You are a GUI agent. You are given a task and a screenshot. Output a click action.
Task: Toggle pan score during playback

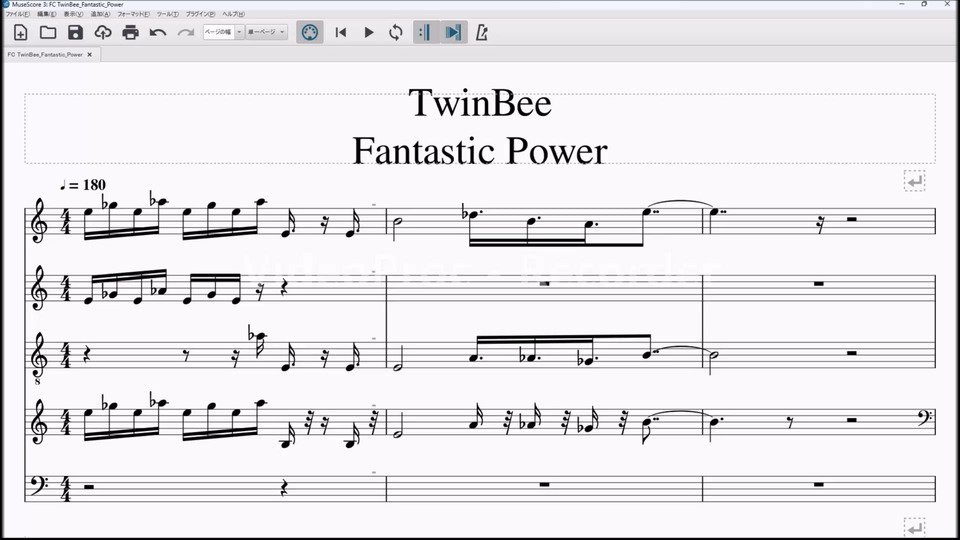coord(454,32)
